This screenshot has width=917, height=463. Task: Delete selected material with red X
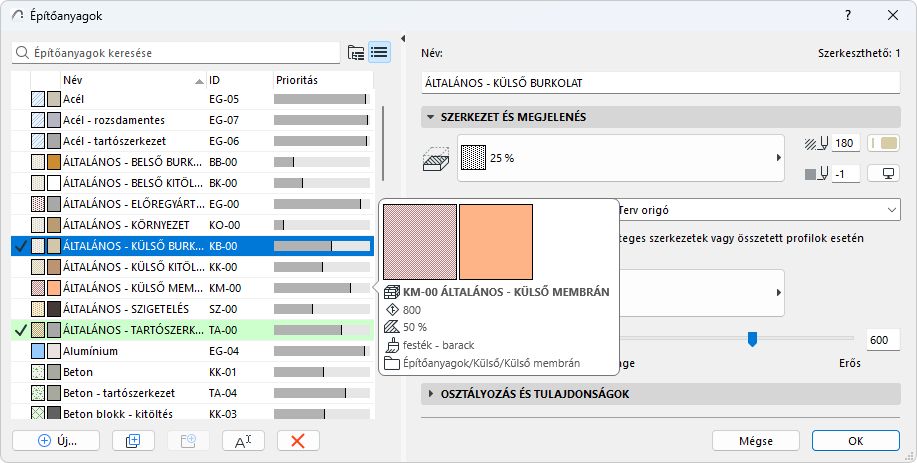point(298,441)
